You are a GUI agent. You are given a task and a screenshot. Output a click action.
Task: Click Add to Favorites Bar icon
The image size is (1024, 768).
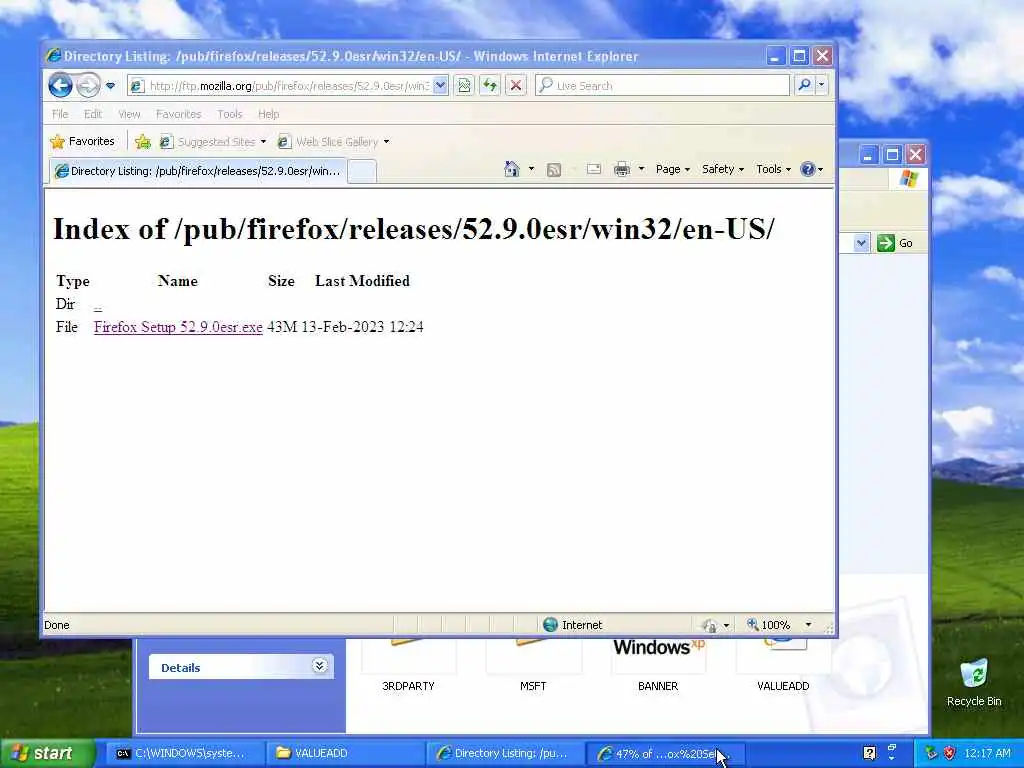pyautogui.click(x=143, y=141)
